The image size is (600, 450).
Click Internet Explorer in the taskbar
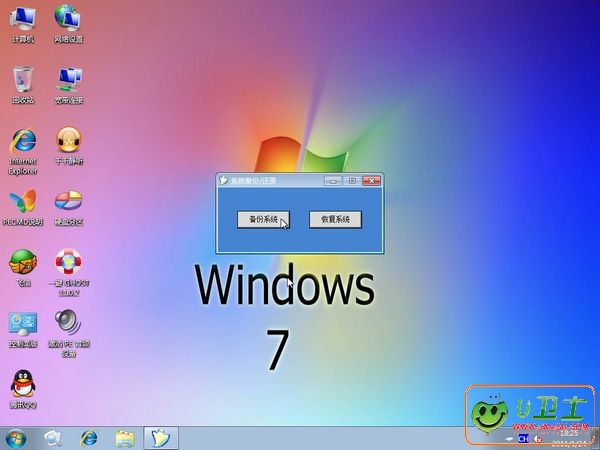pyautogui.click(x=89, y=438)
